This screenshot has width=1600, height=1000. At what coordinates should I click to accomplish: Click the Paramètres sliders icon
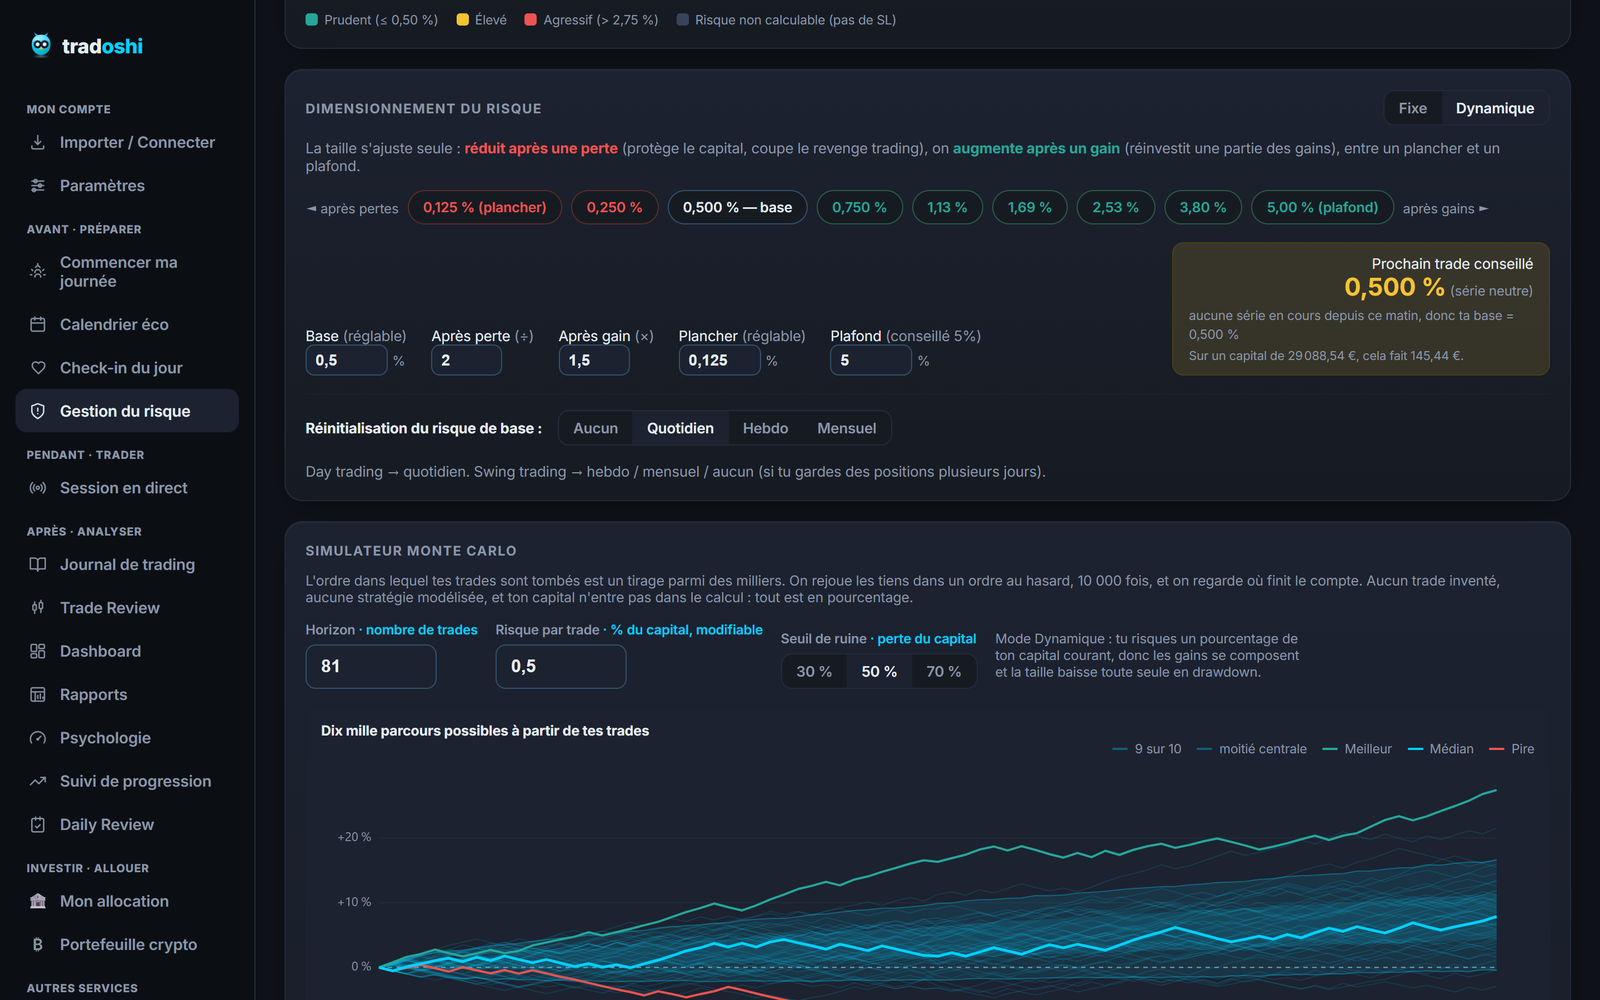point(38,185)
